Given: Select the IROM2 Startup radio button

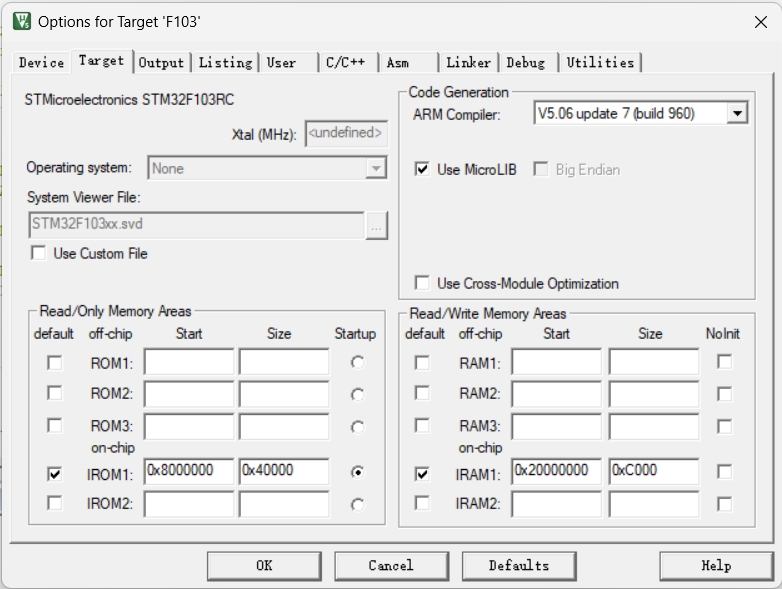Looking at the screenshot, I should (x=357, y=505).
